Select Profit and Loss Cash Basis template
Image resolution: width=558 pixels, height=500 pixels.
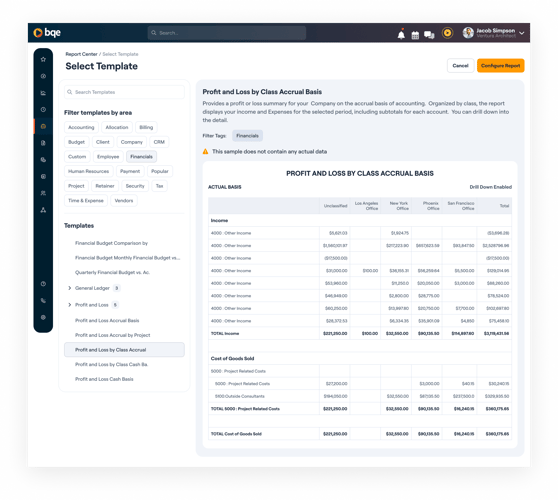pyautogui.click(x=104, y=379)
